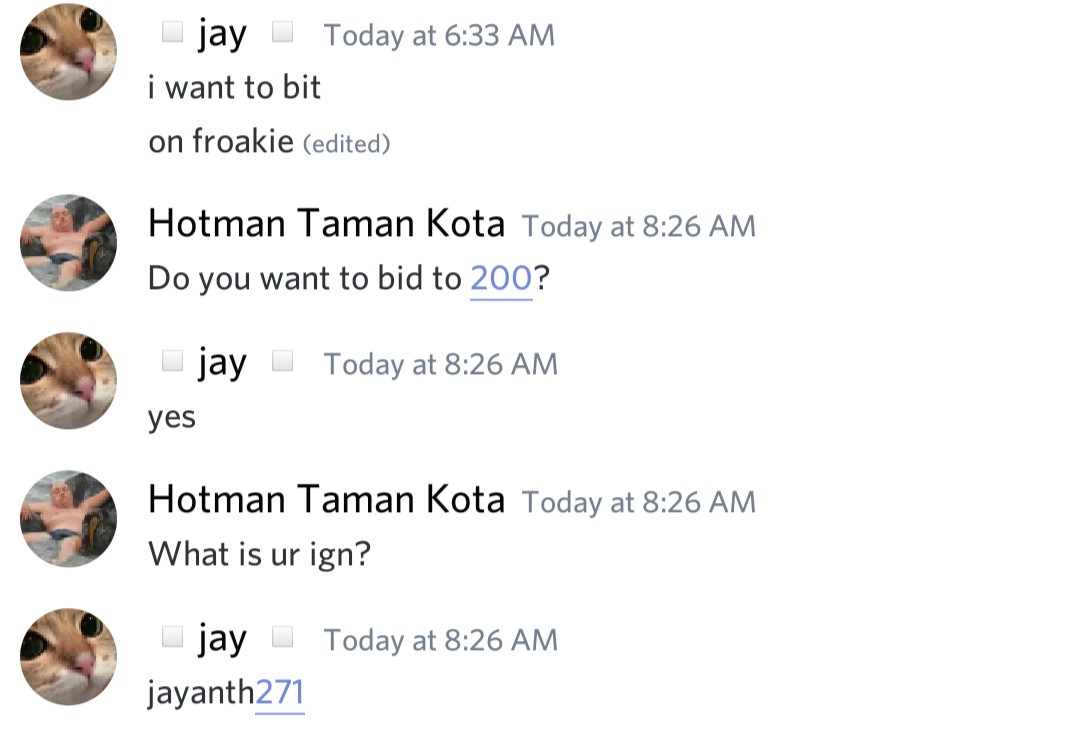The width and height of the screenshot is (1080, 737).
Task: Click the emoji box before jay at 6:33 AM
Action: (172, 32)
